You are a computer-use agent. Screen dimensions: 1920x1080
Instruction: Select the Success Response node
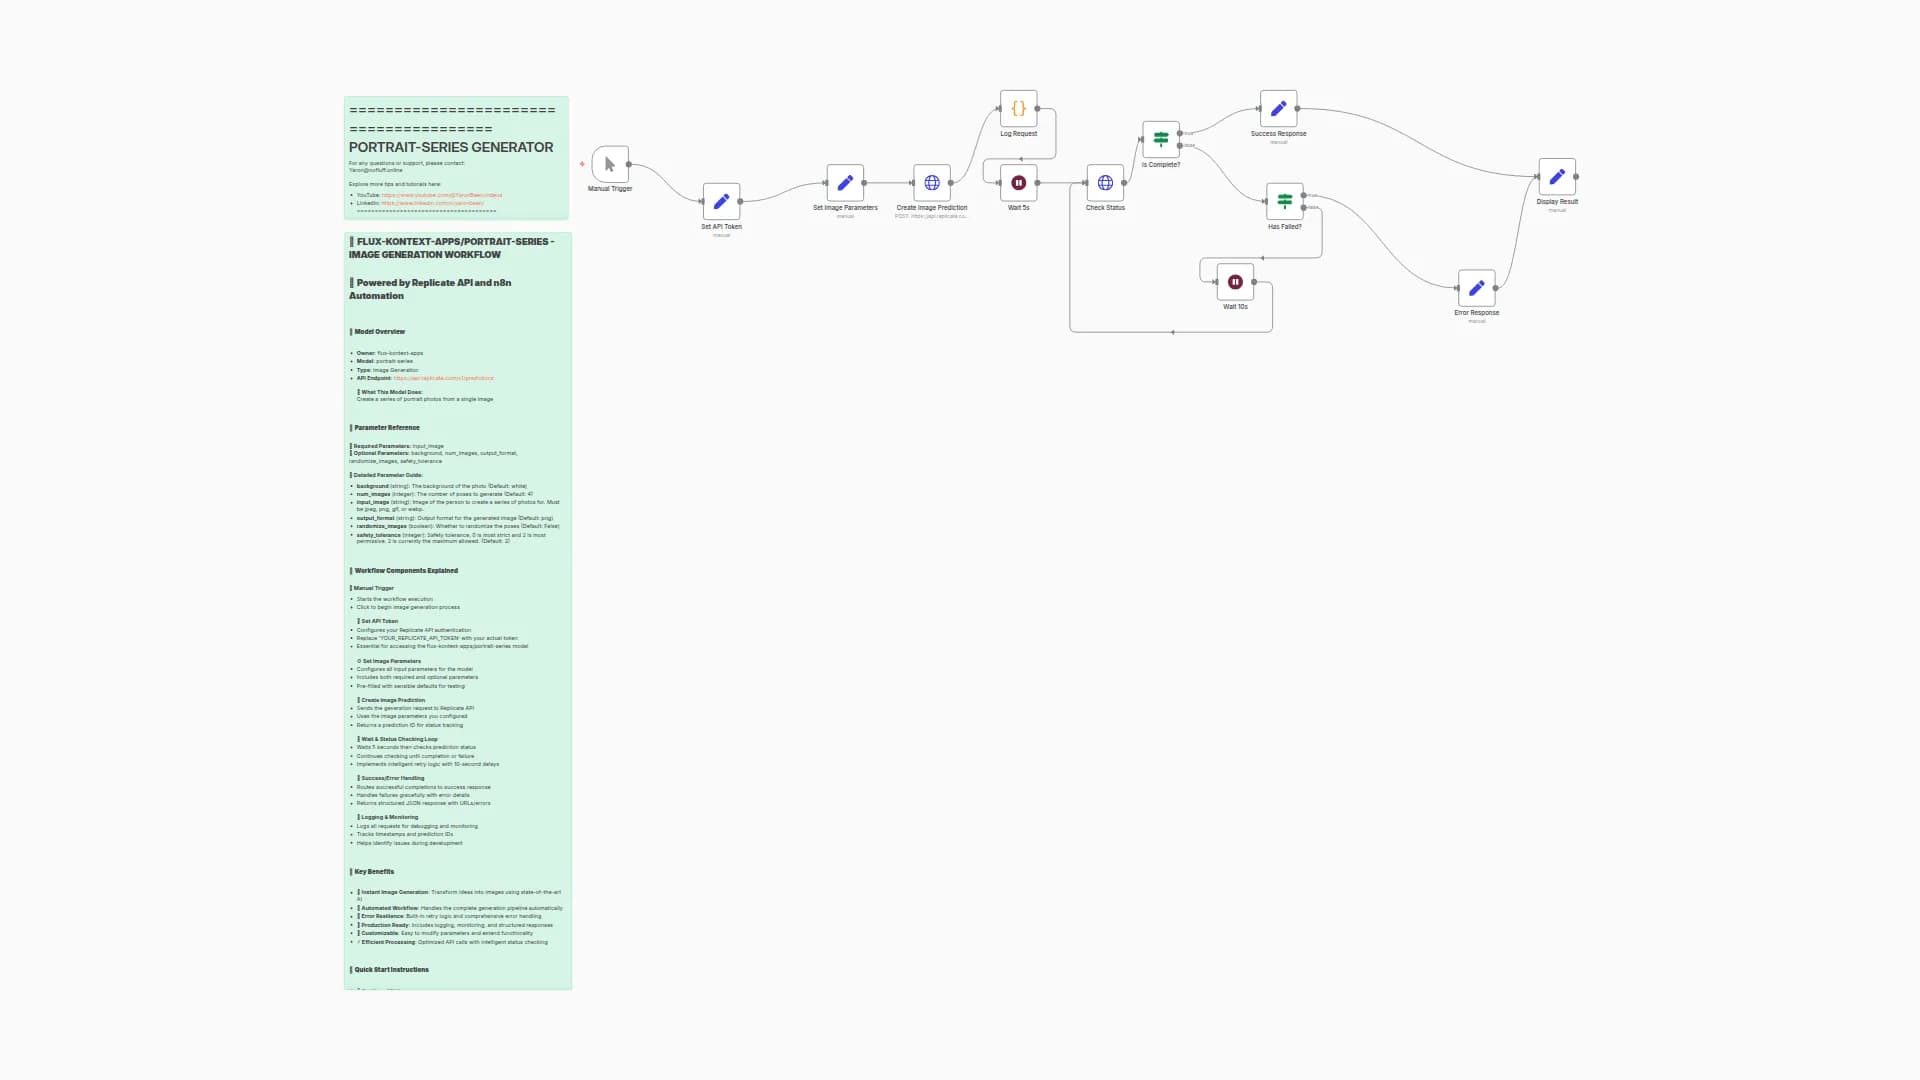coord(1278,108)
